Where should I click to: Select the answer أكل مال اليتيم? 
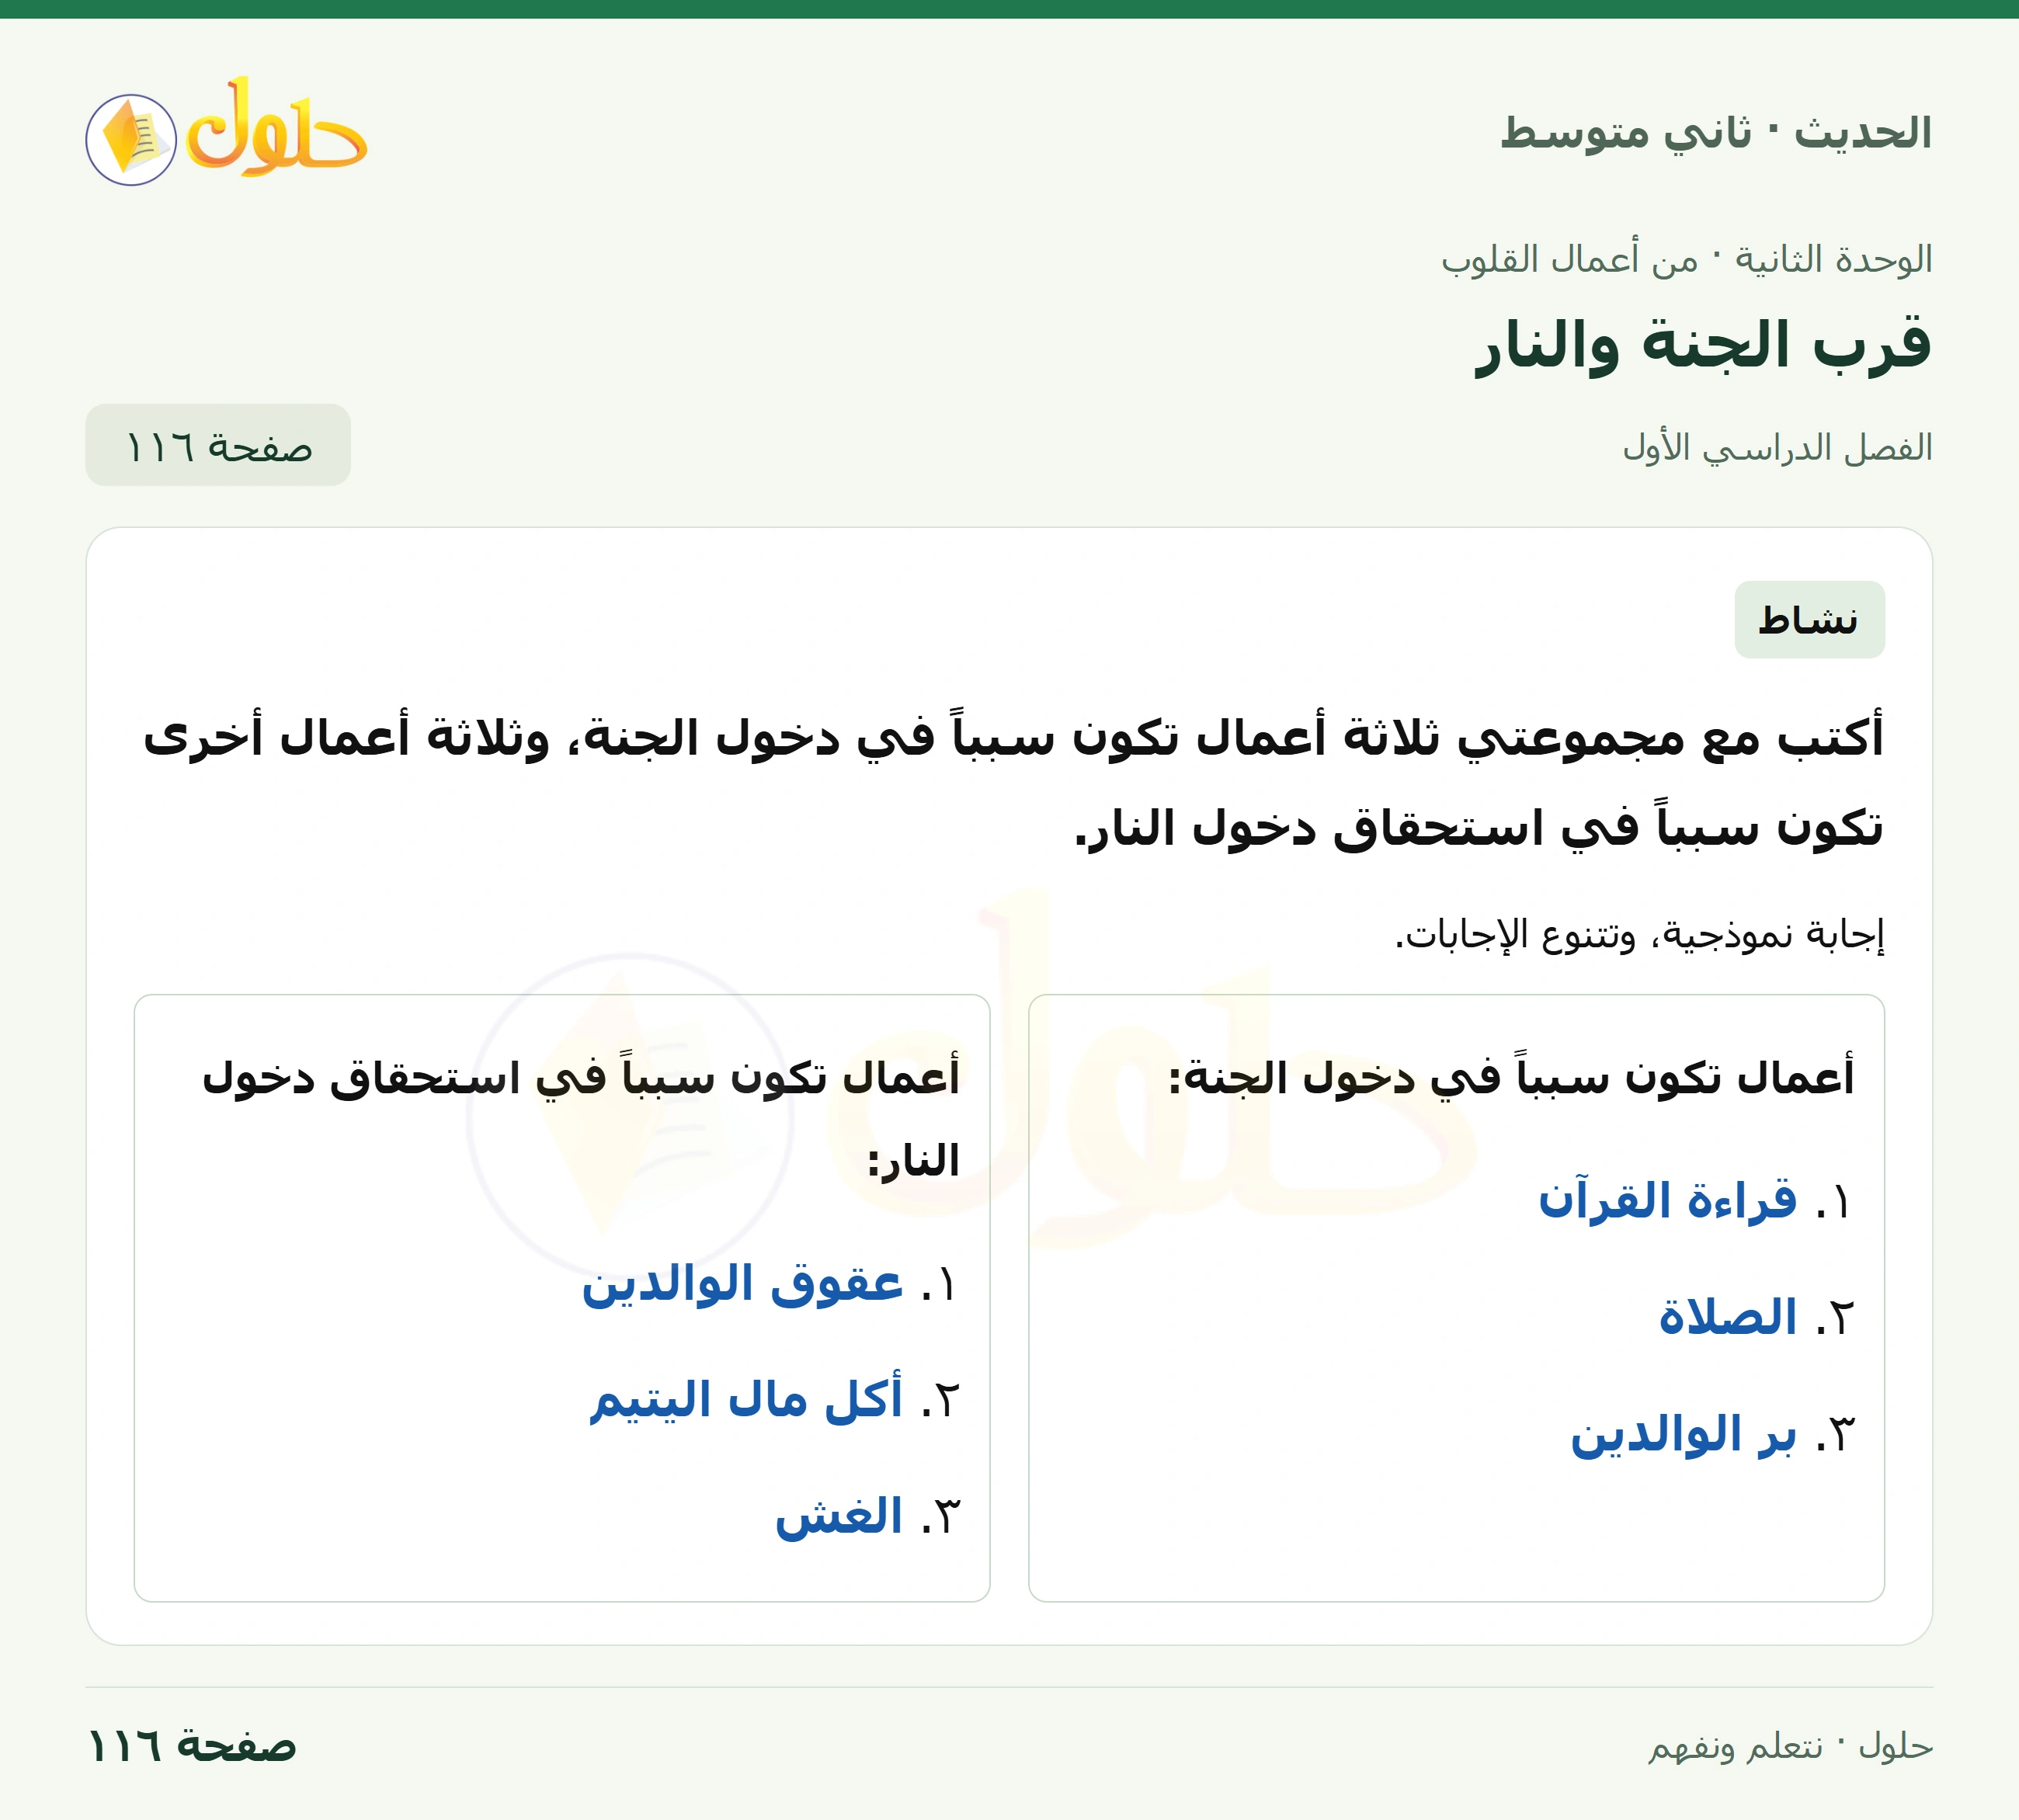(x=745, y=1399)
